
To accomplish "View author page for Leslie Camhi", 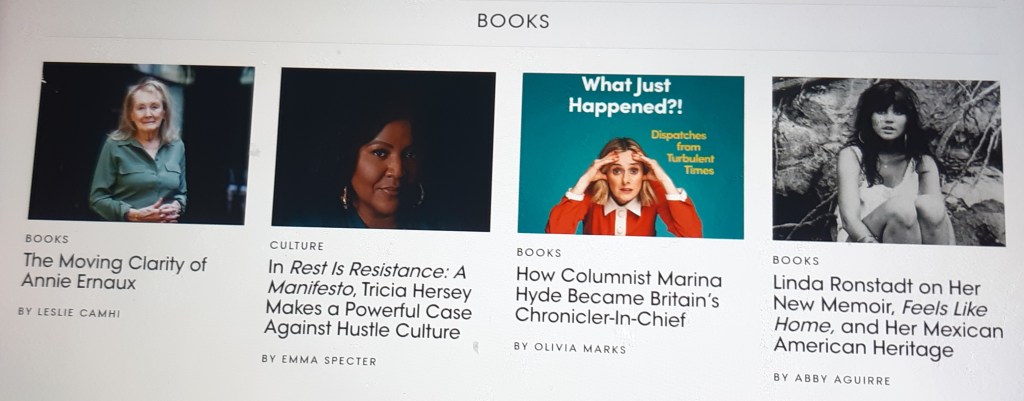I will click(69, 312).
